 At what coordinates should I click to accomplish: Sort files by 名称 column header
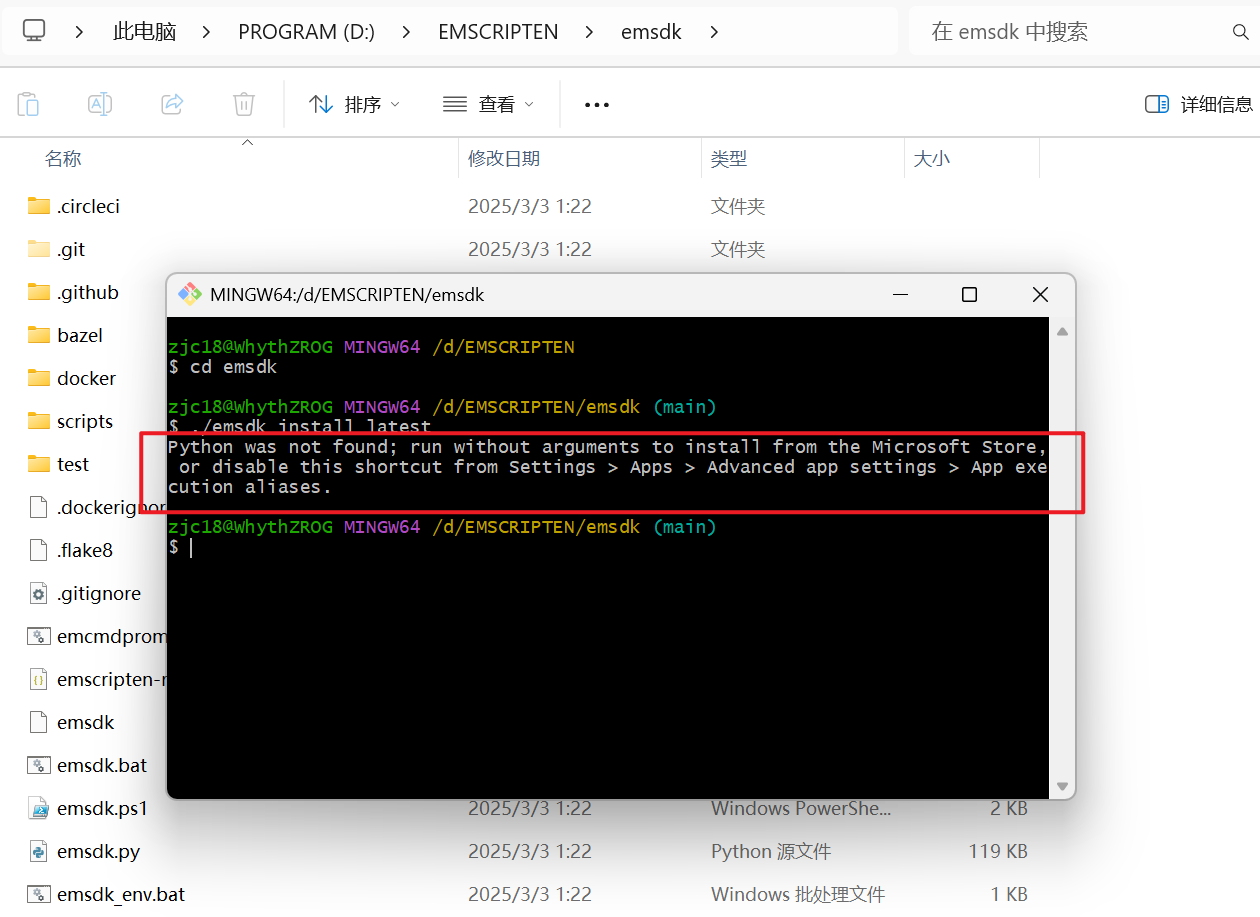(x=63, y=158)
